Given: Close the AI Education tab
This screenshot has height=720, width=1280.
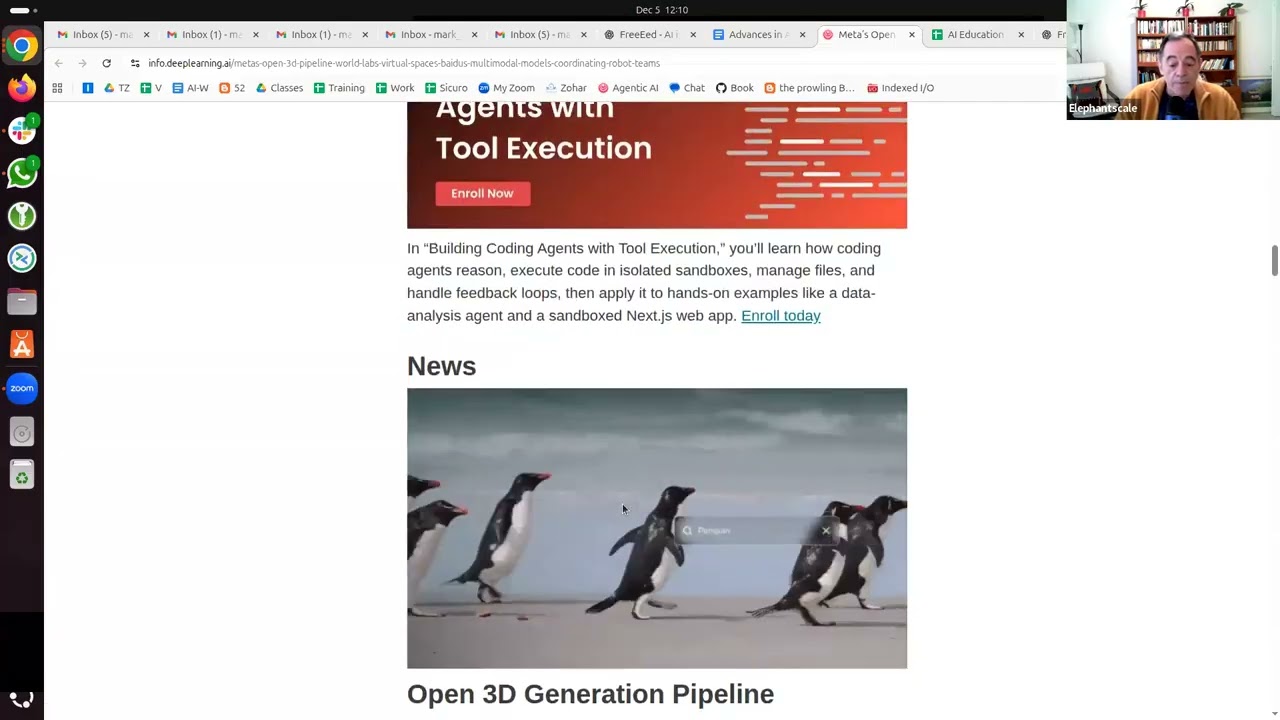Looking at the screenshot, I should tap(1020, 34).
